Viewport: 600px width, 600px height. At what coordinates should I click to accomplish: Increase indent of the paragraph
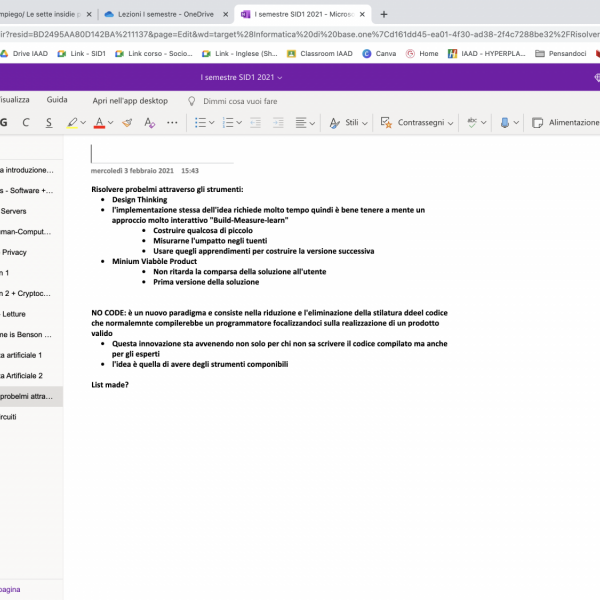click(278, 122)
